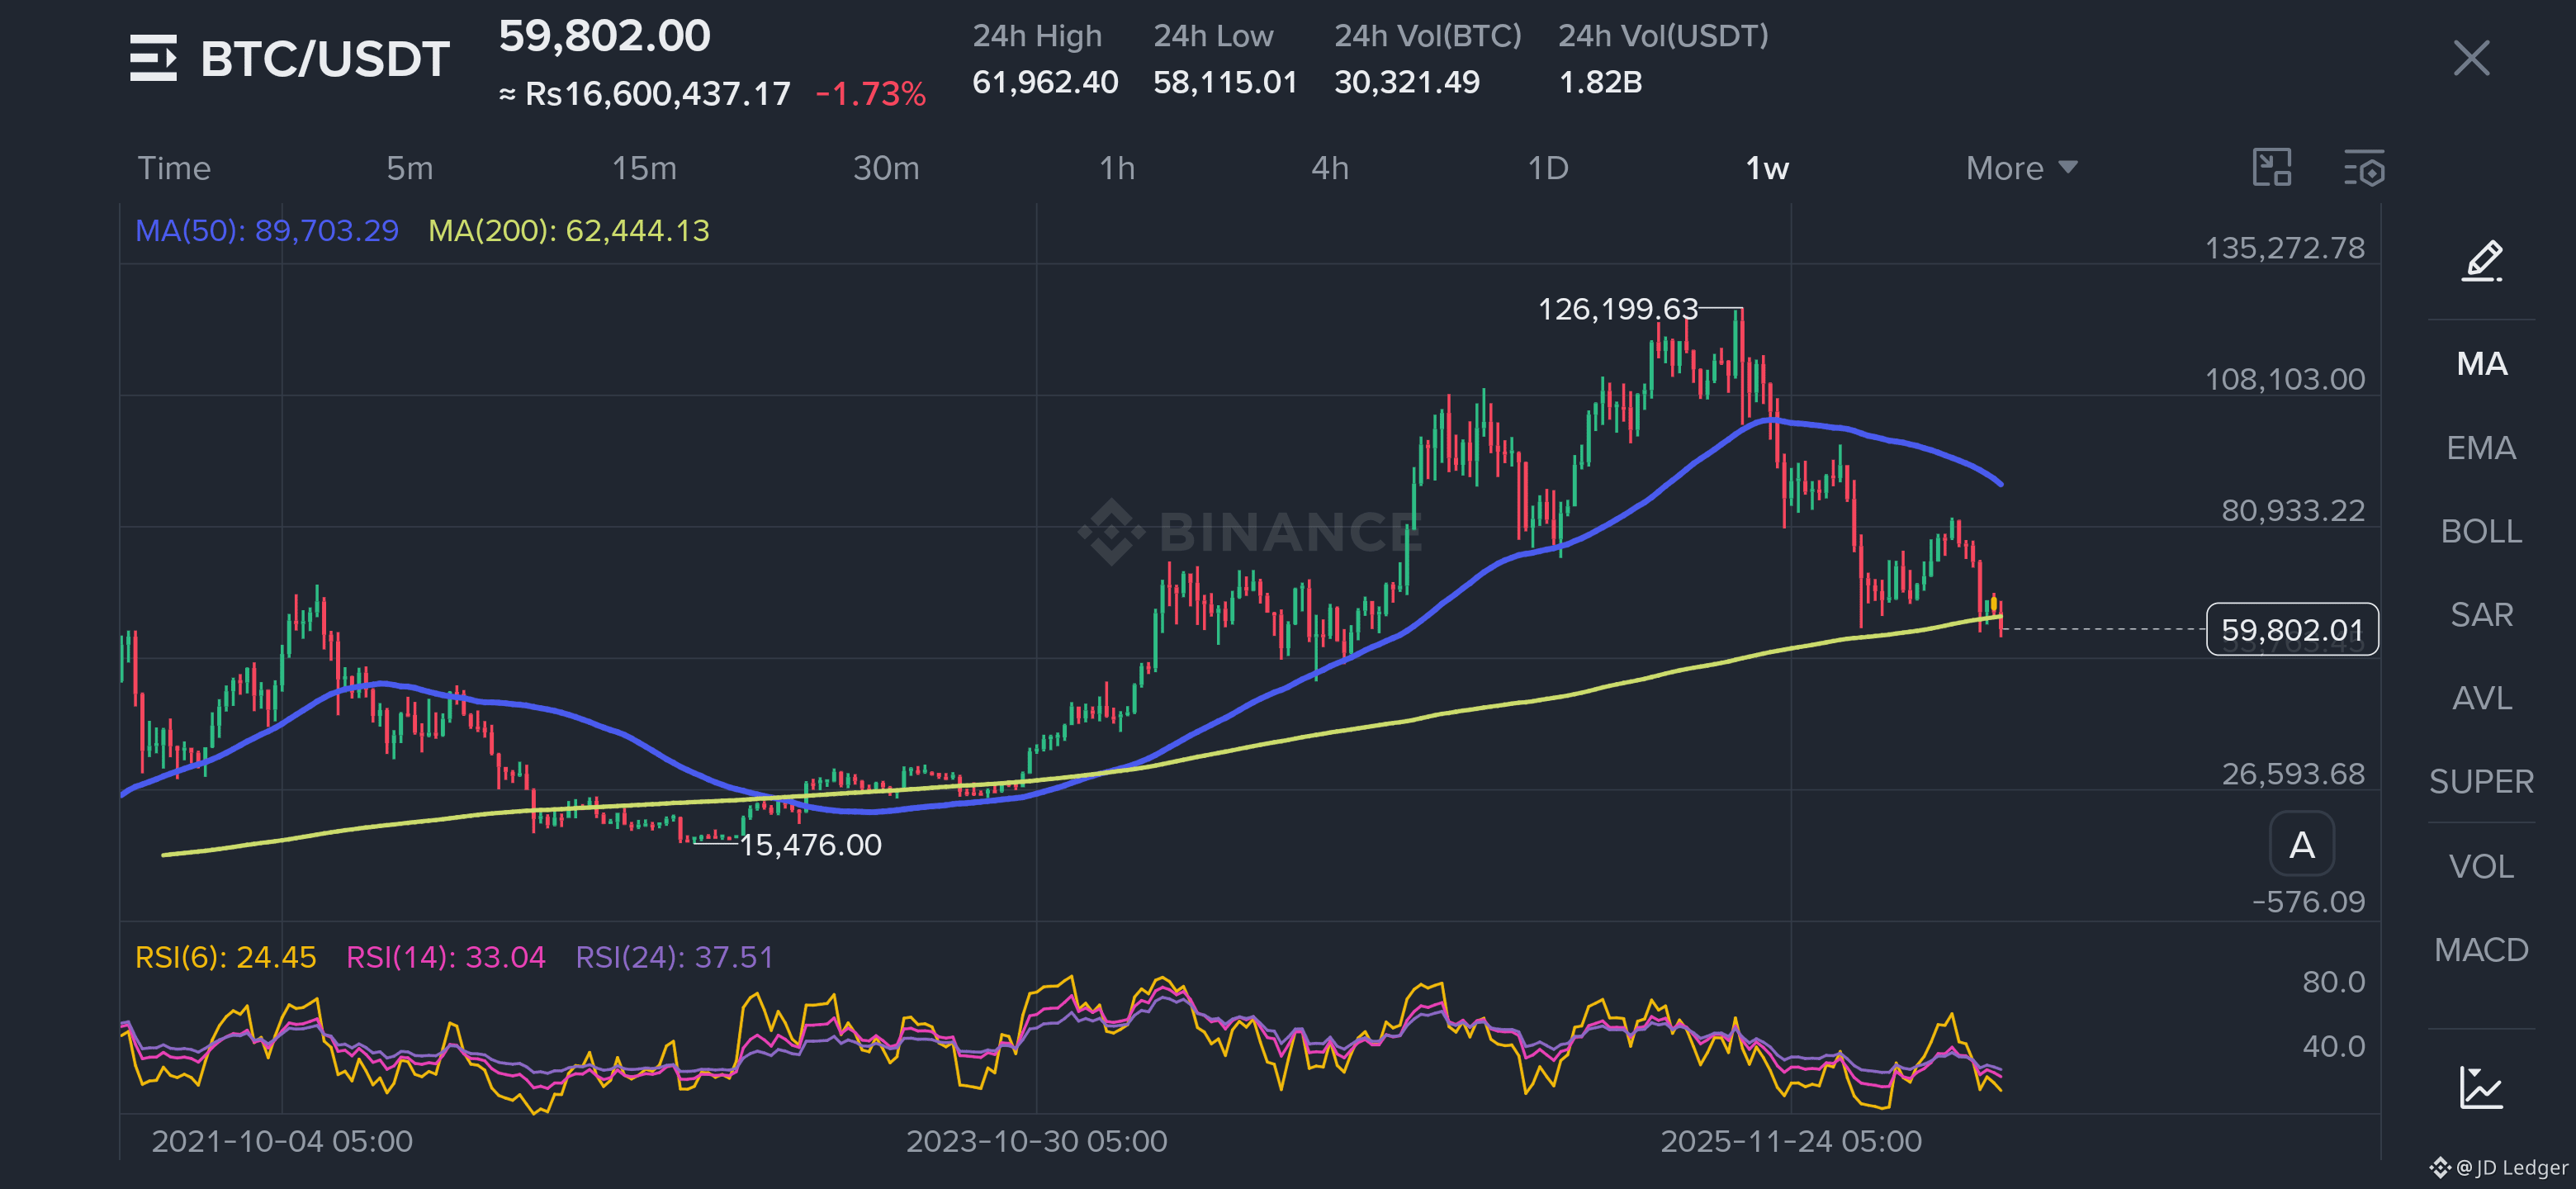The height and width of the screenshot is (1189, 2576).
Task: Open the line chart type icon
Action: (2481, 1087)
